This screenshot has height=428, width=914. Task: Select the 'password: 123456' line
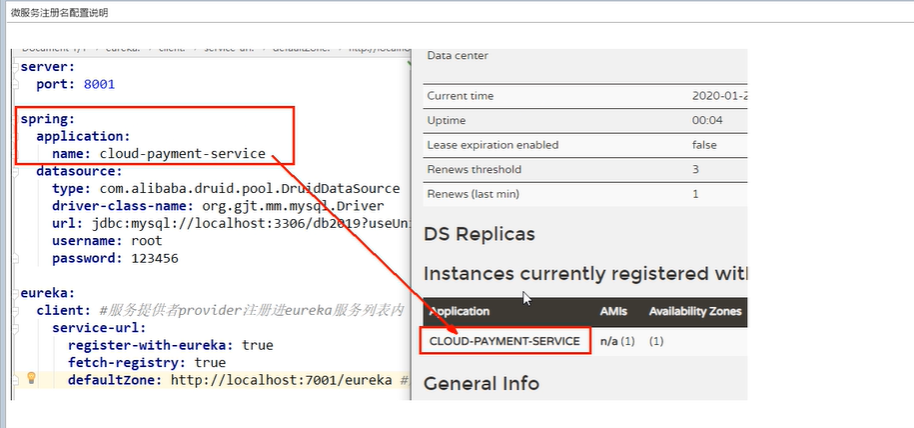(x=115, y=258)
